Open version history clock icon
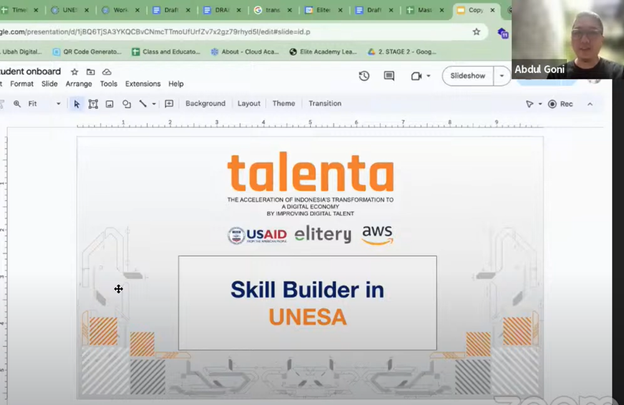Viewport: 624px width, 405px height. 364,76
